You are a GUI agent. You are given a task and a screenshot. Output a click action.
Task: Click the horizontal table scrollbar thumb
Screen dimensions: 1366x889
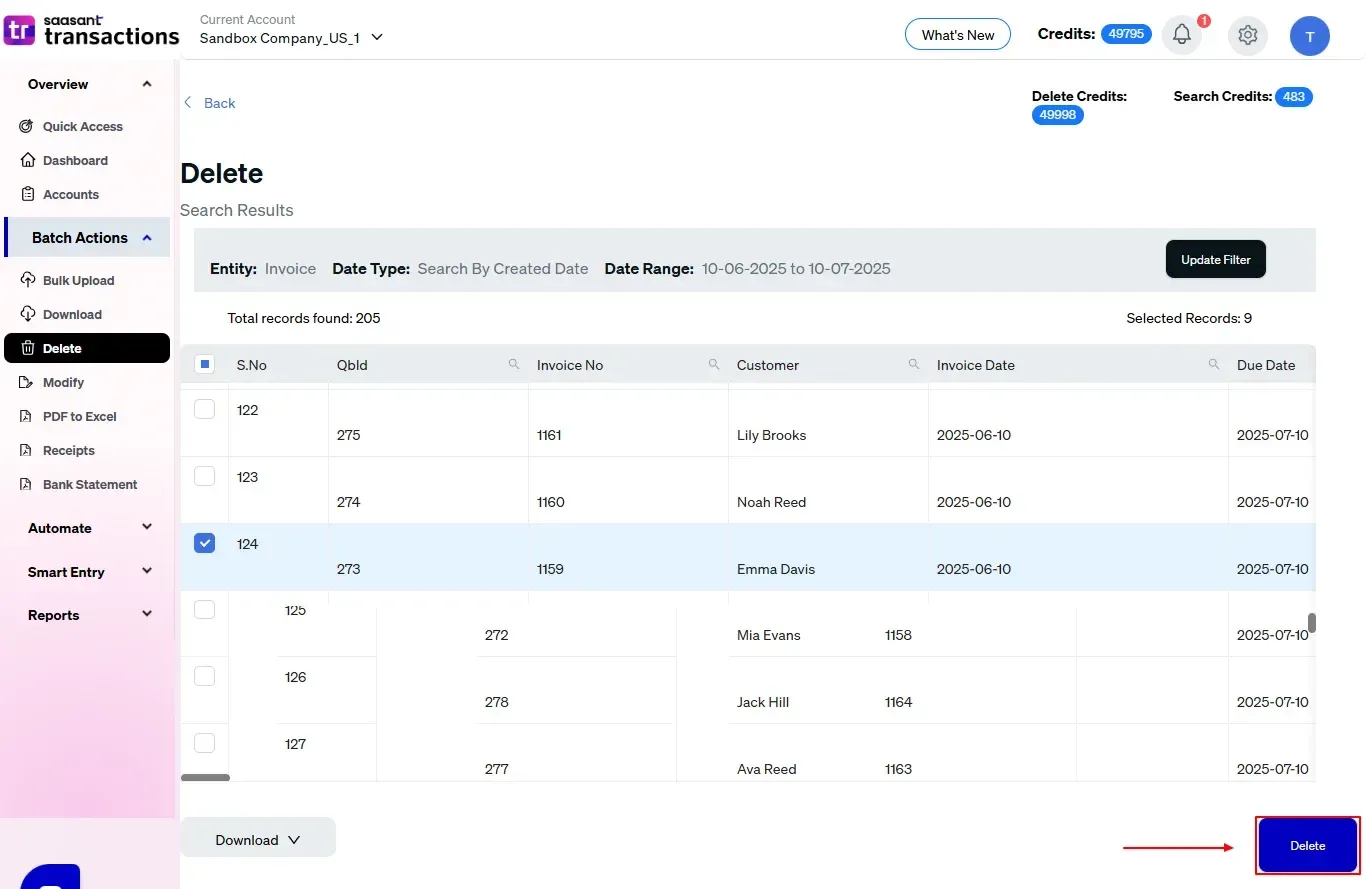click(206, 777)
